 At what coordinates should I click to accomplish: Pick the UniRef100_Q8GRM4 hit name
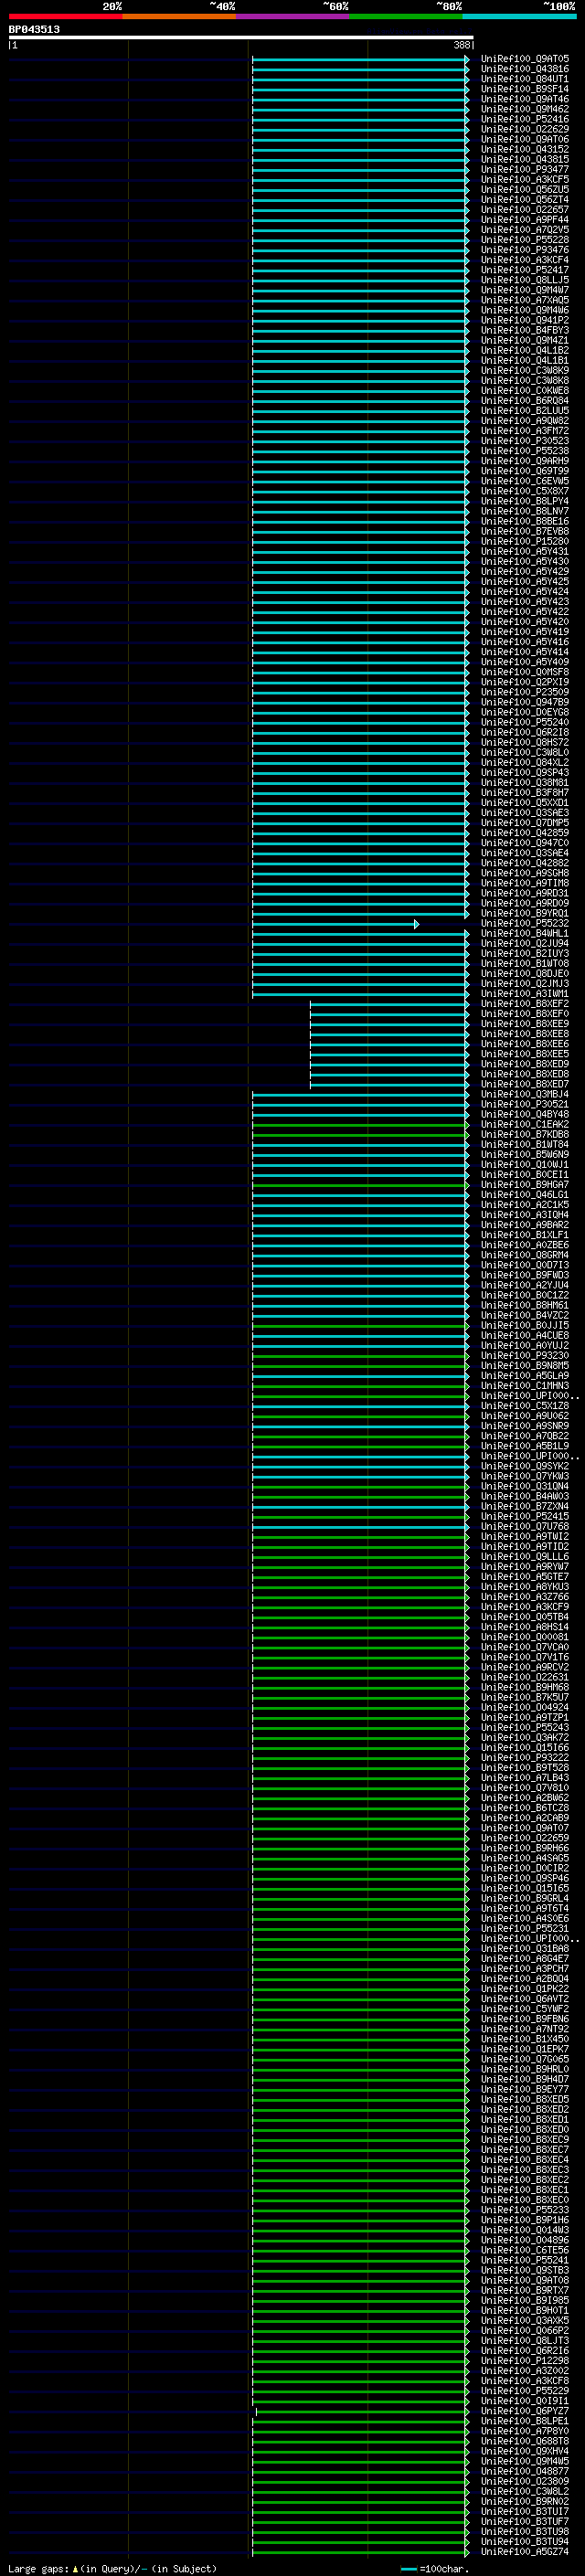tap(524, 1255)
